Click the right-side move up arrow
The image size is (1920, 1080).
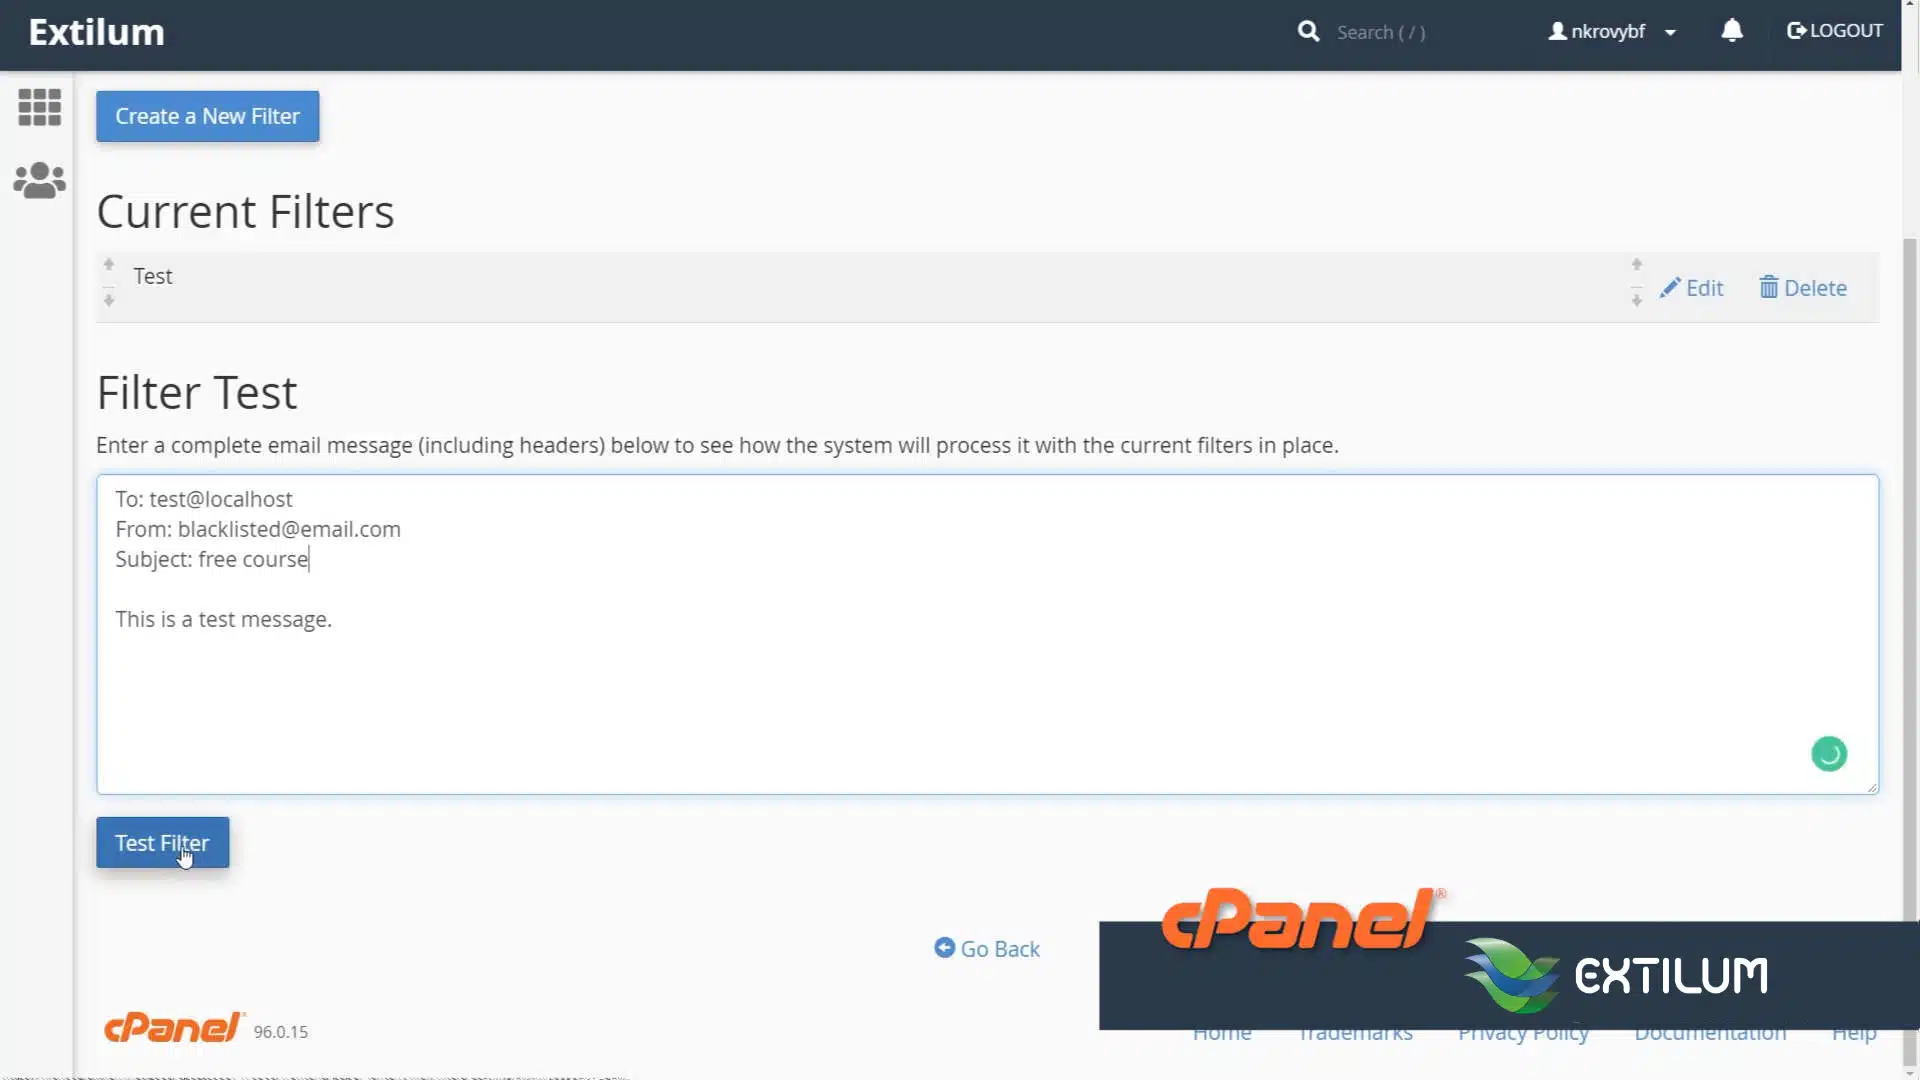coord(1637,265)
